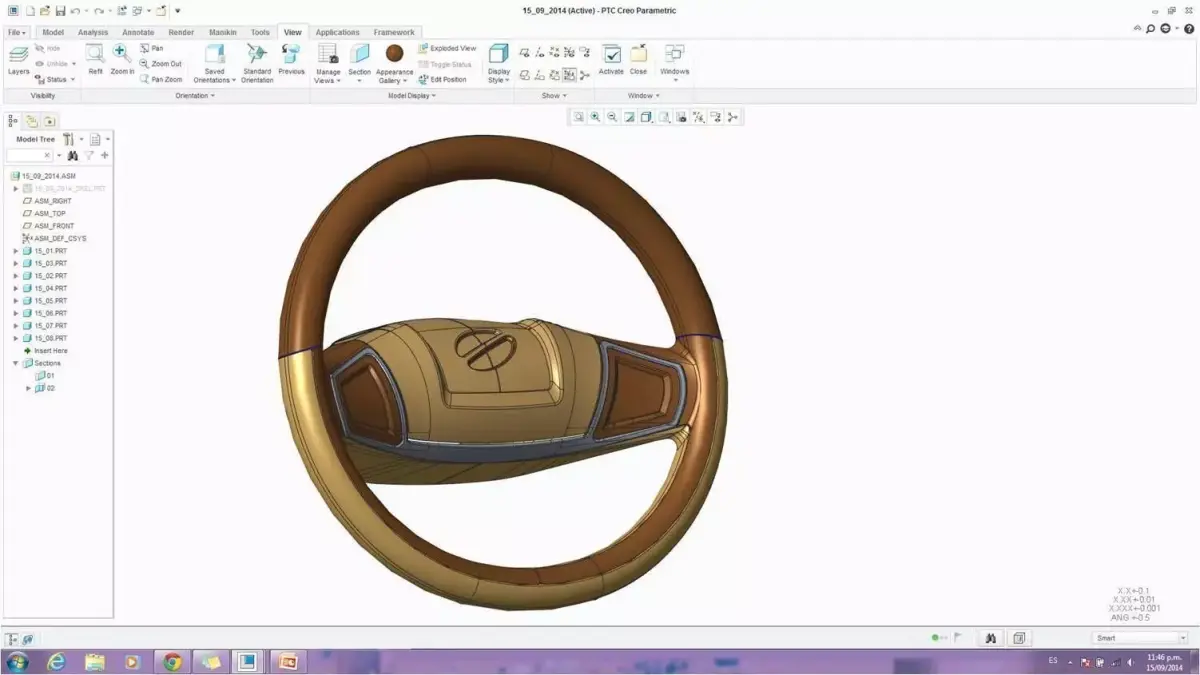
Task: Click the Save icon in quick access toolbar
Action: (x=60, y=10)
